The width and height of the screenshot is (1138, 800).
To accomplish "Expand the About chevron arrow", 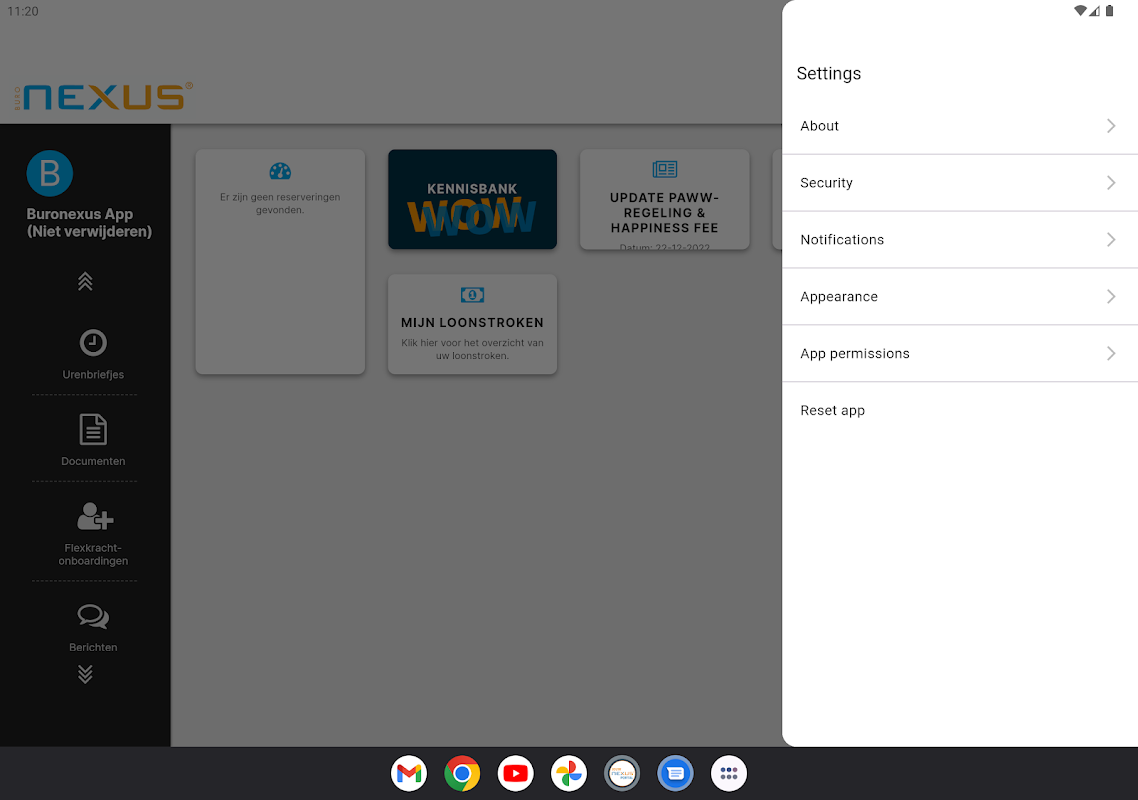I will pyautogui.click(x=1110, y=126).
